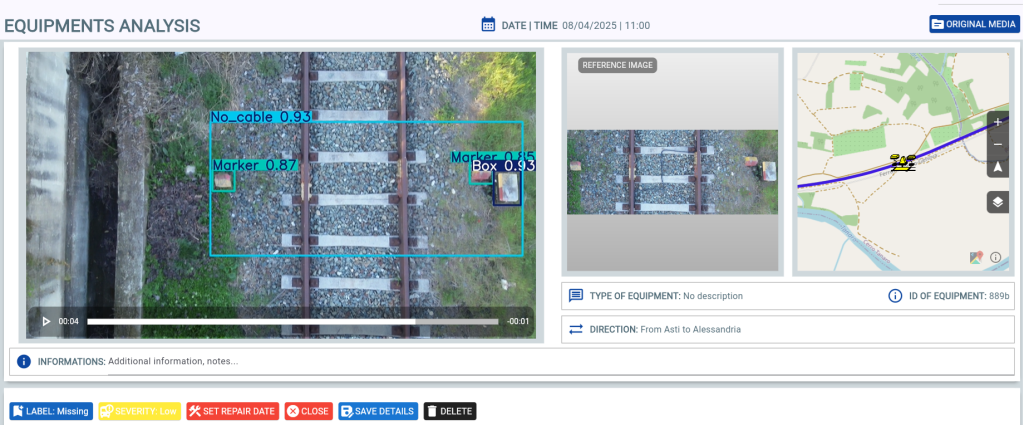1024x425 pixels.
Task: Click Set Repair Date button
Action: [232, 411]
